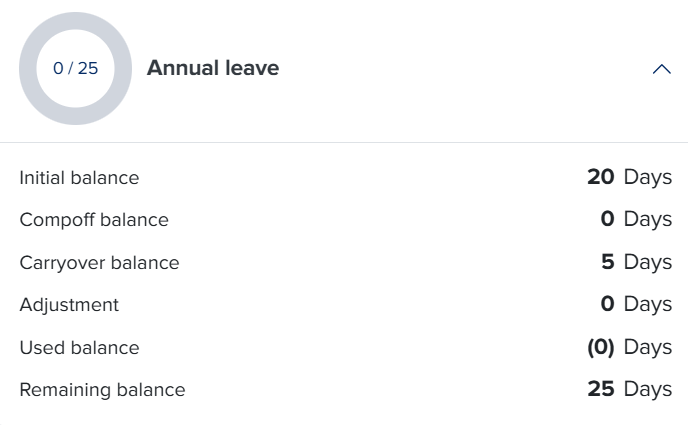Viewport: 688px width, 425px height.
Task: Click the bold 0 Adjustment number
Action: pos(607,304)
